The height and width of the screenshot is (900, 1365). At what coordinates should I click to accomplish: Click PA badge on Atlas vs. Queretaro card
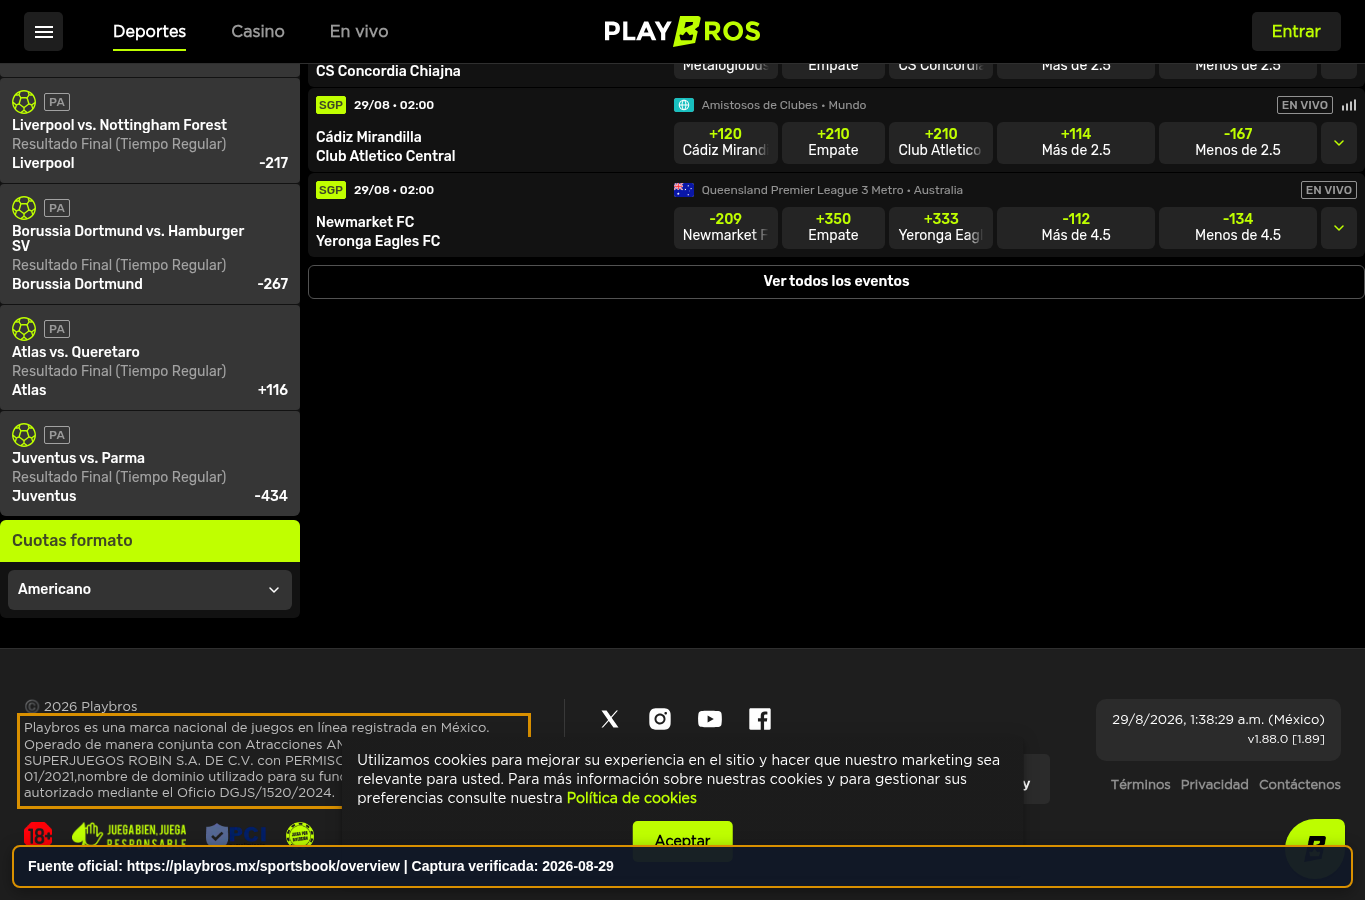[57, 329]
